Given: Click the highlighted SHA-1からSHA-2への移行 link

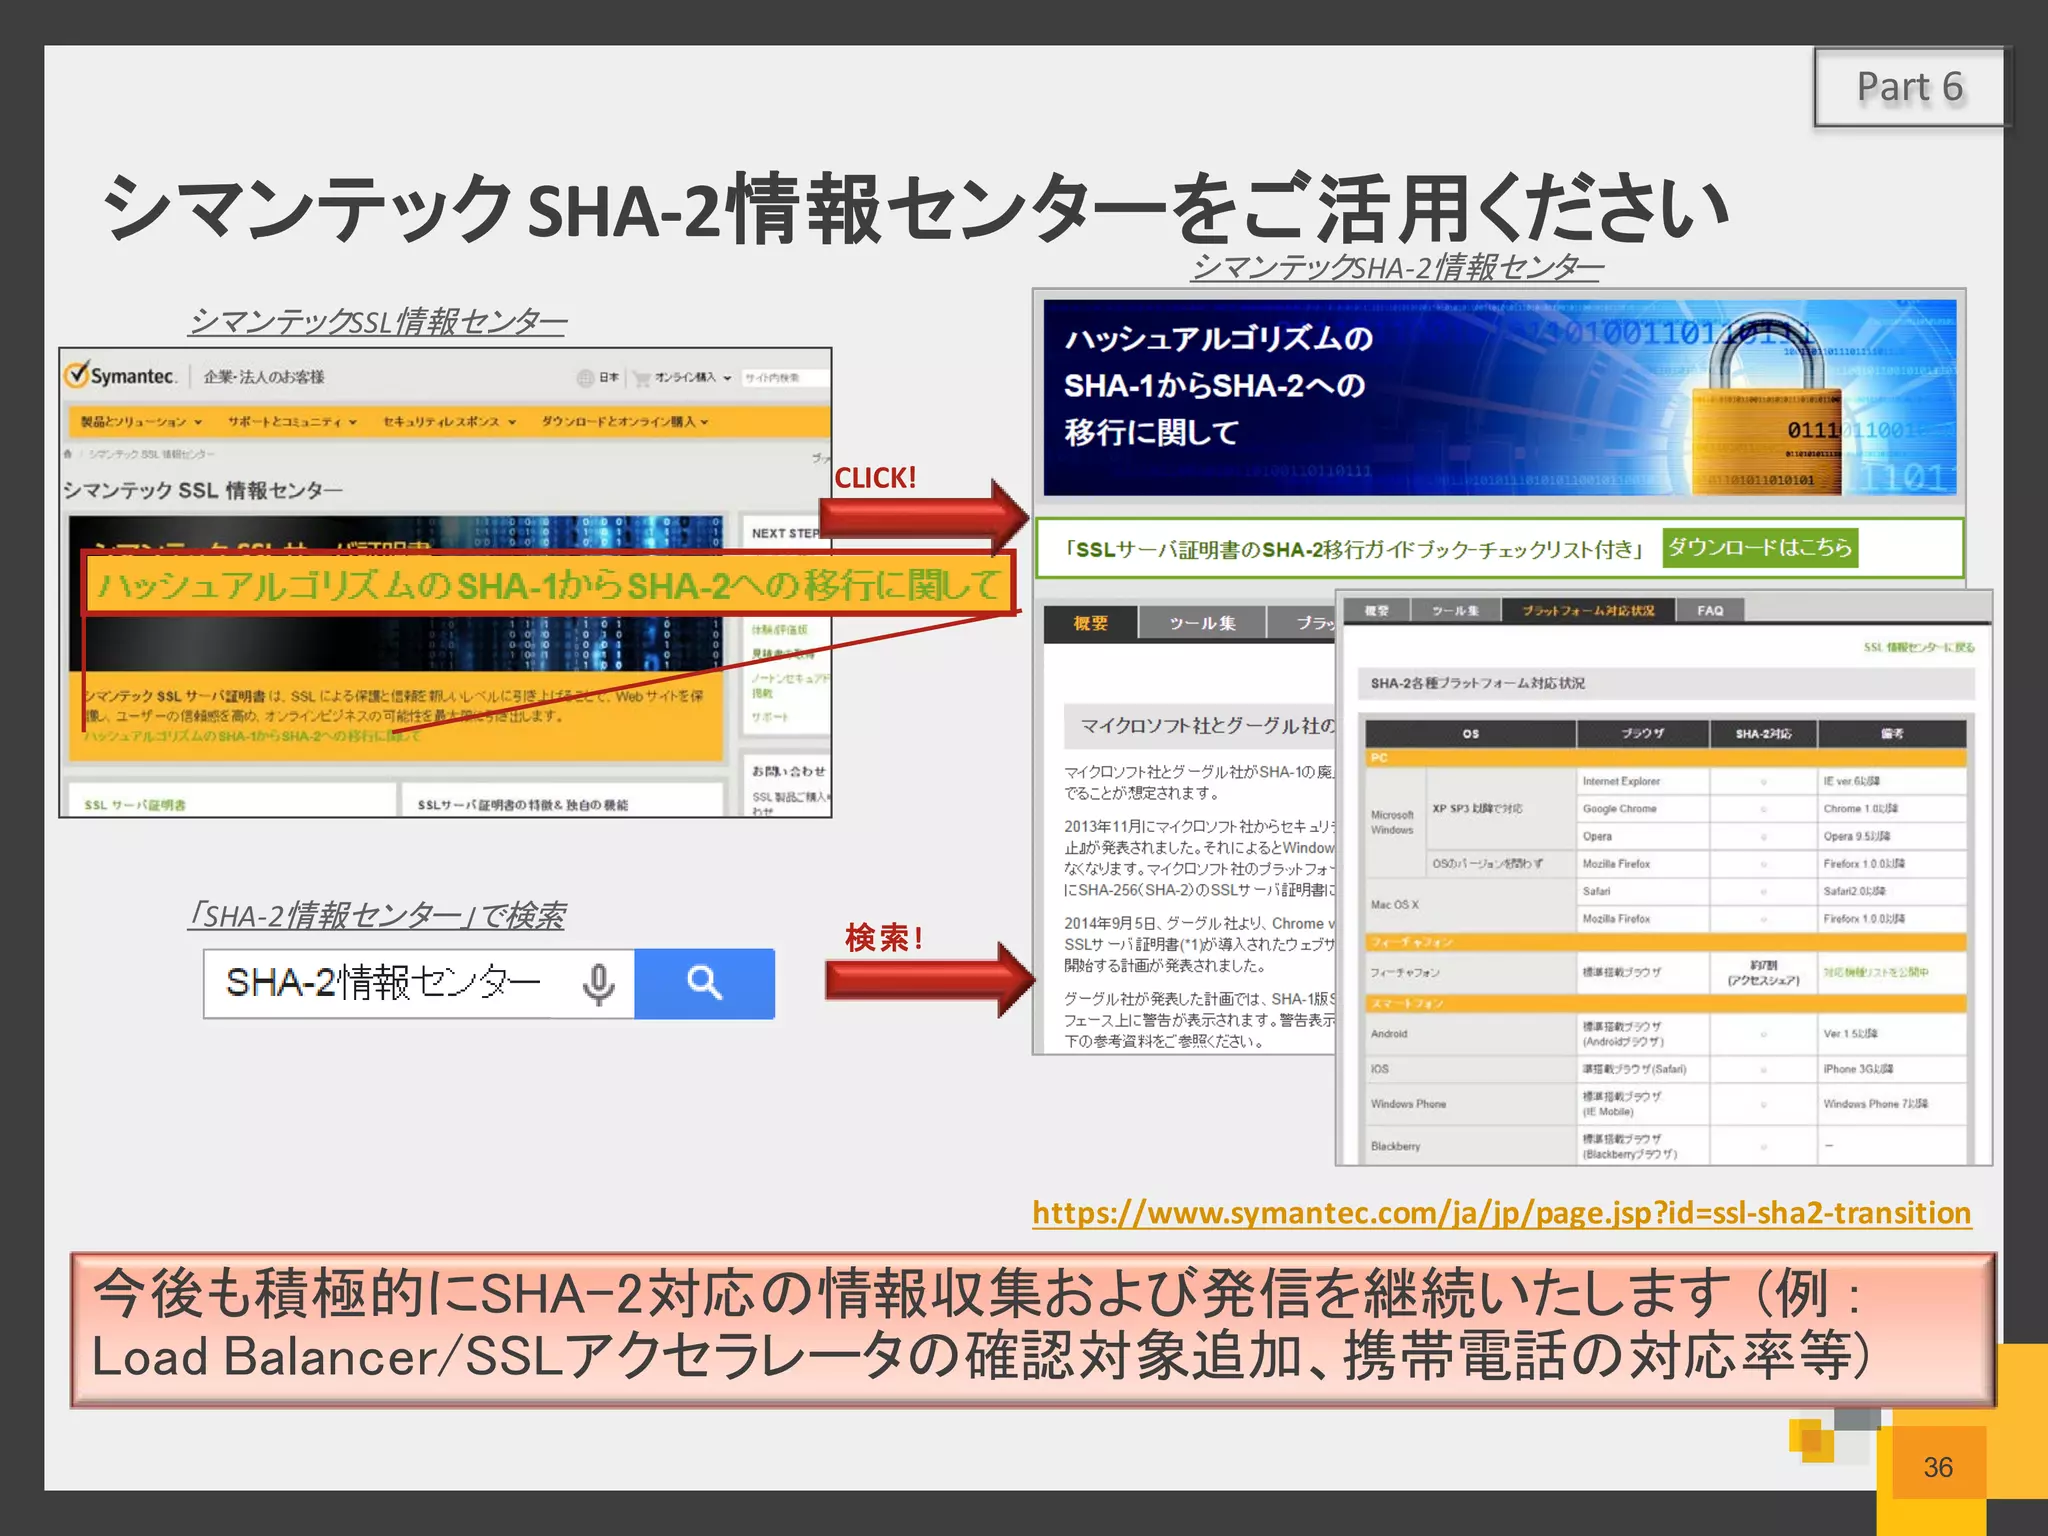Looking at the screenshot, I should pos(548,584).
